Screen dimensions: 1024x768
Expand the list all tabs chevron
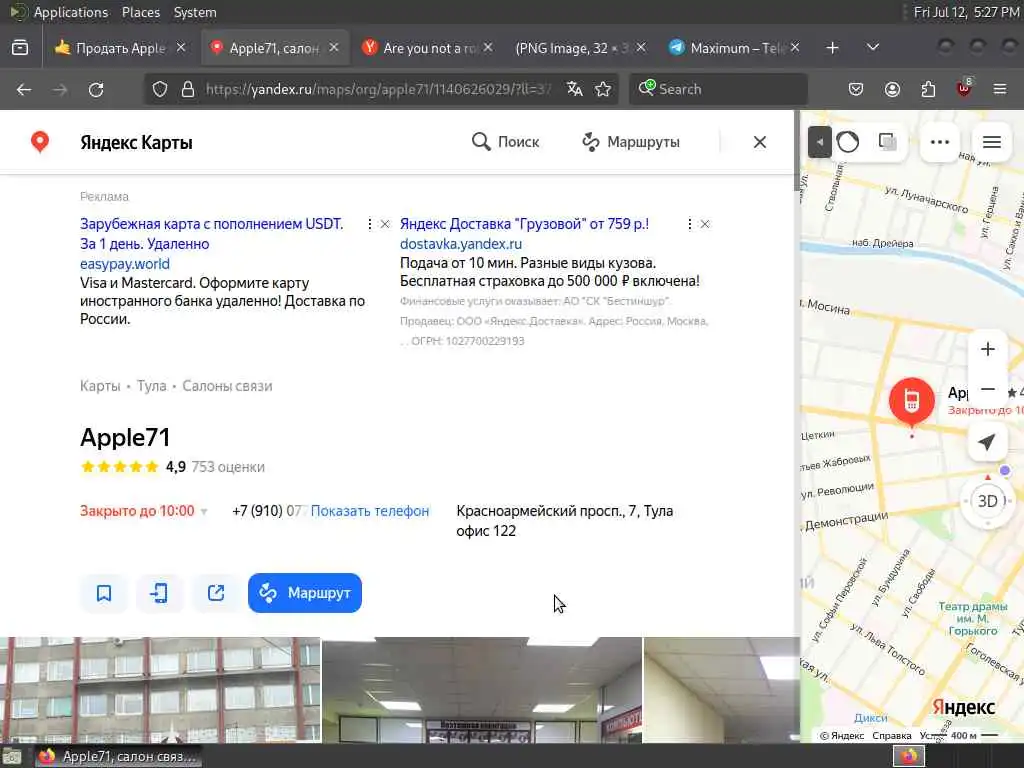[x=872, y=48]
